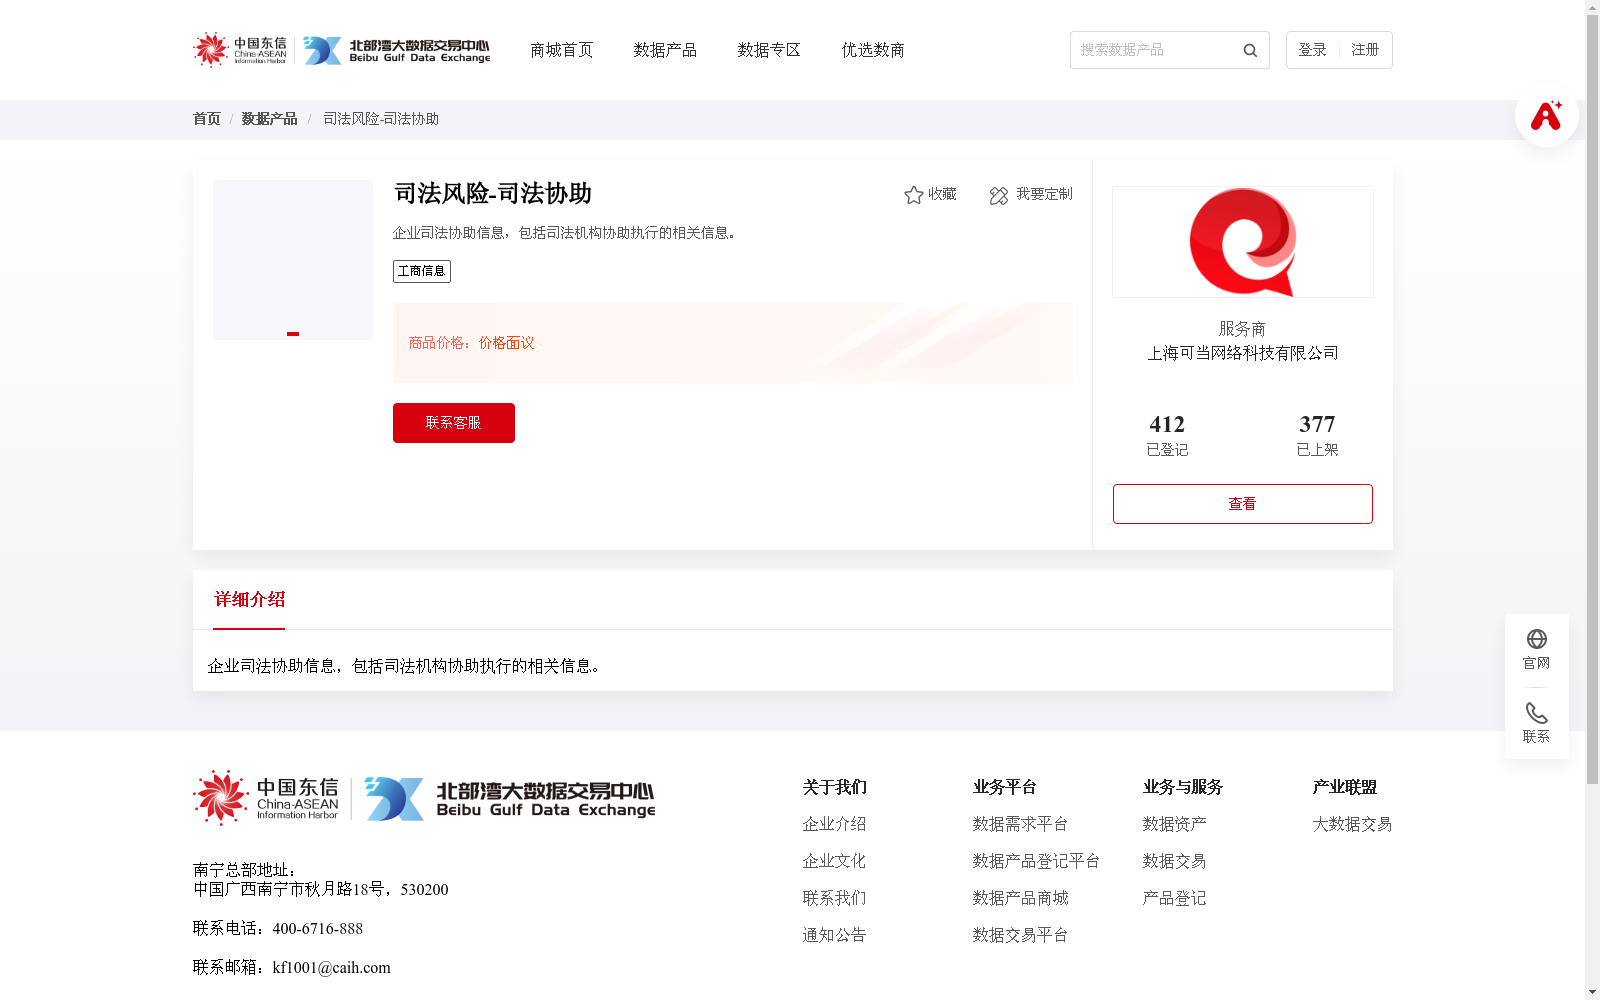Open 优选数商 navigation item
The image size is (1600, 1000).
click(873, 50)
